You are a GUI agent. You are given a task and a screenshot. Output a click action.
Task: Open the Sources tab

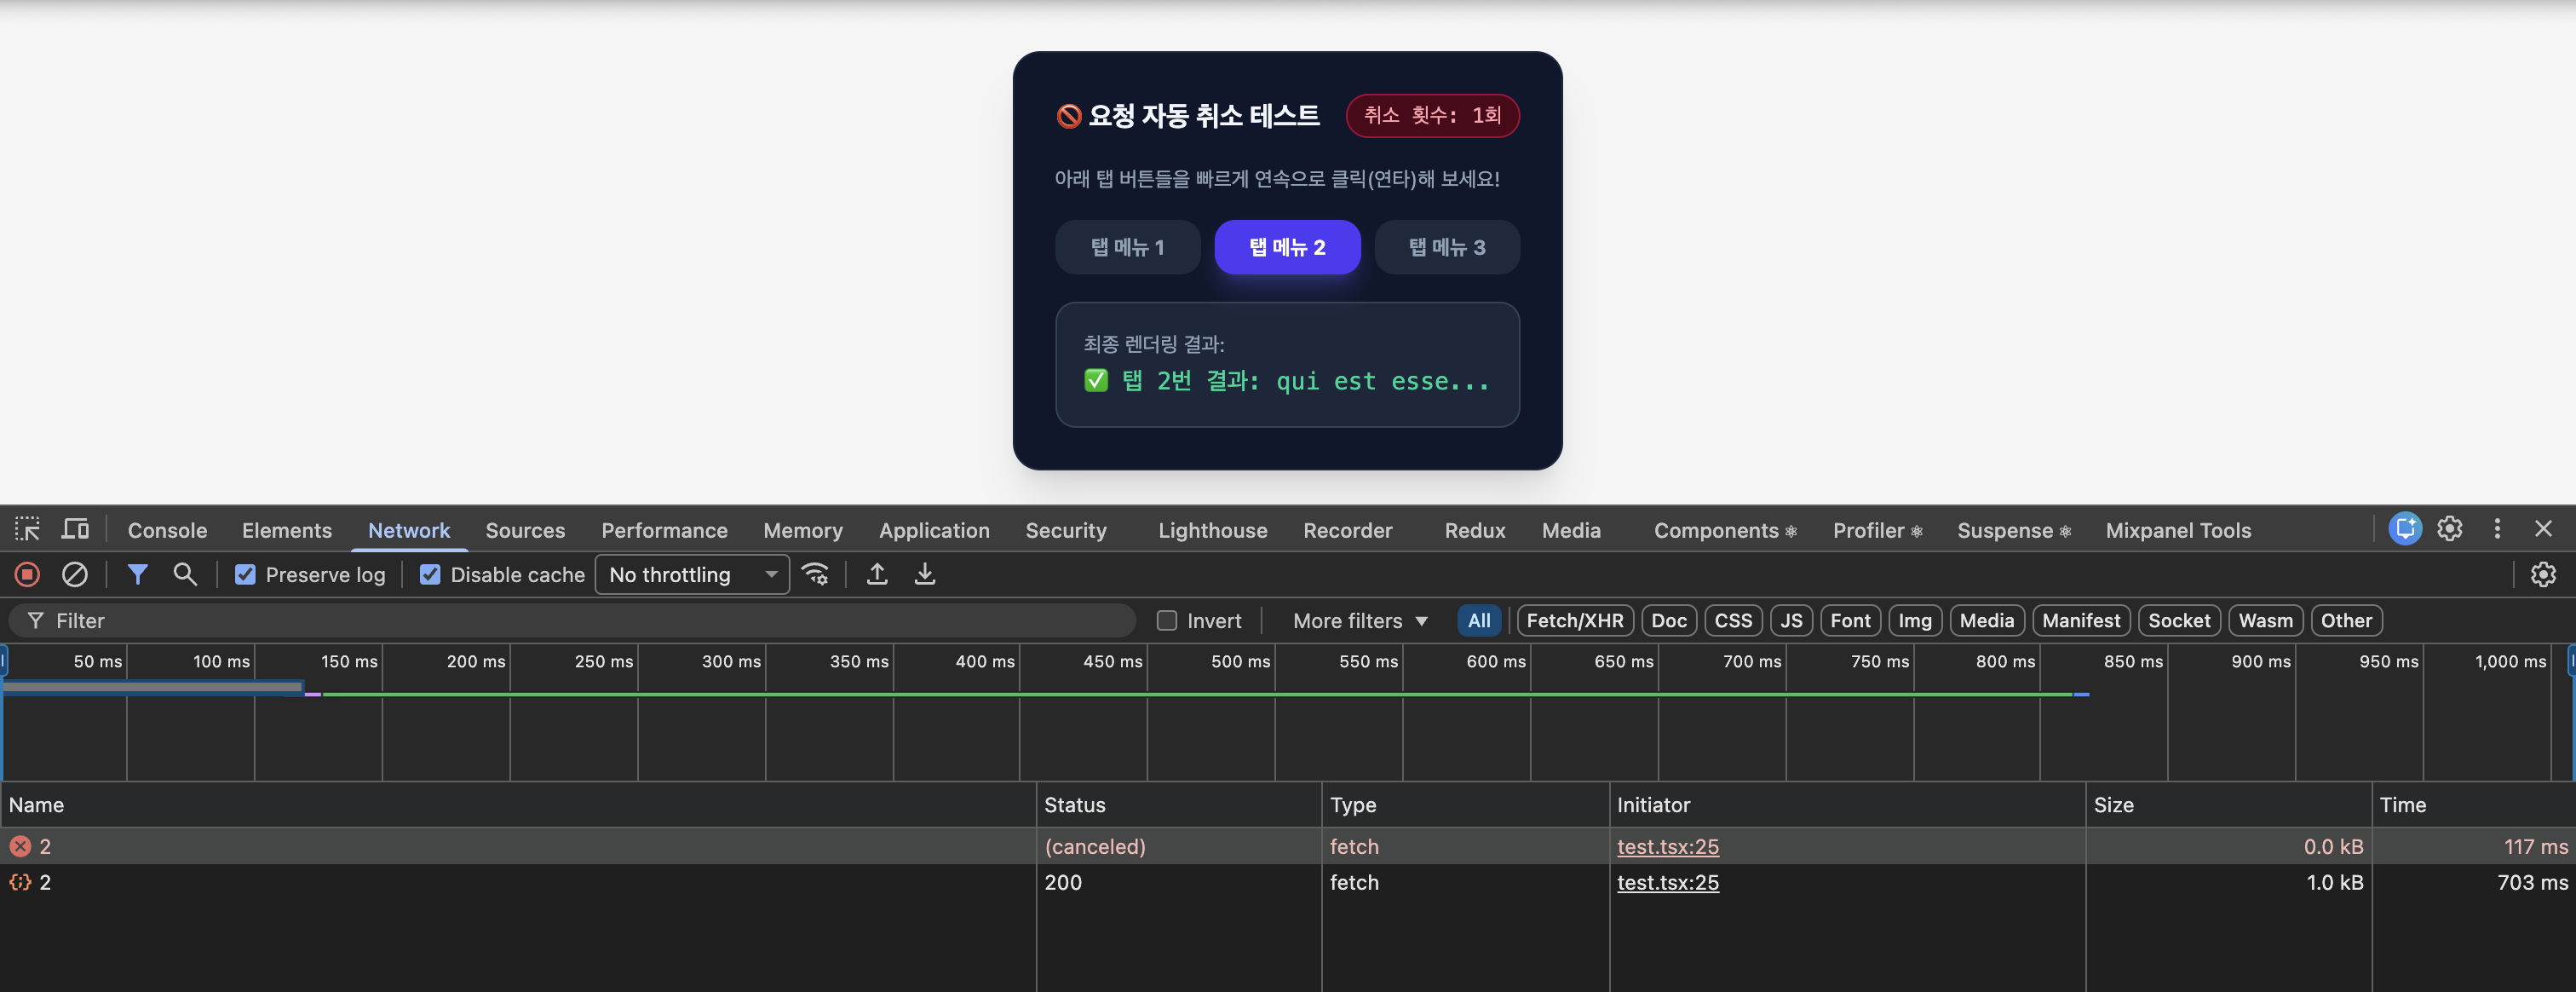point(525,530)
